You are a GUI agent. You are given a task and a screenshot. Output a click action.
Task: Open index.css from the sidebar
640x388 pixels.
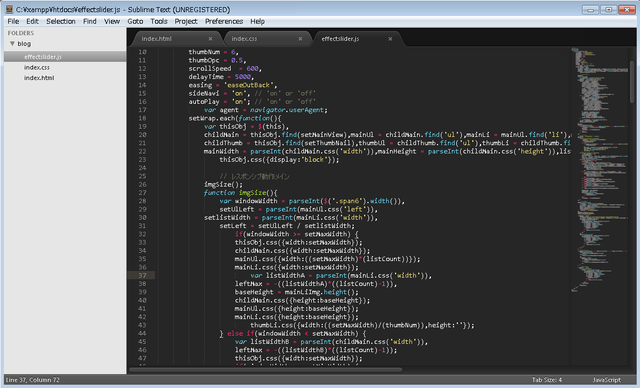click(x=37, y=67)
